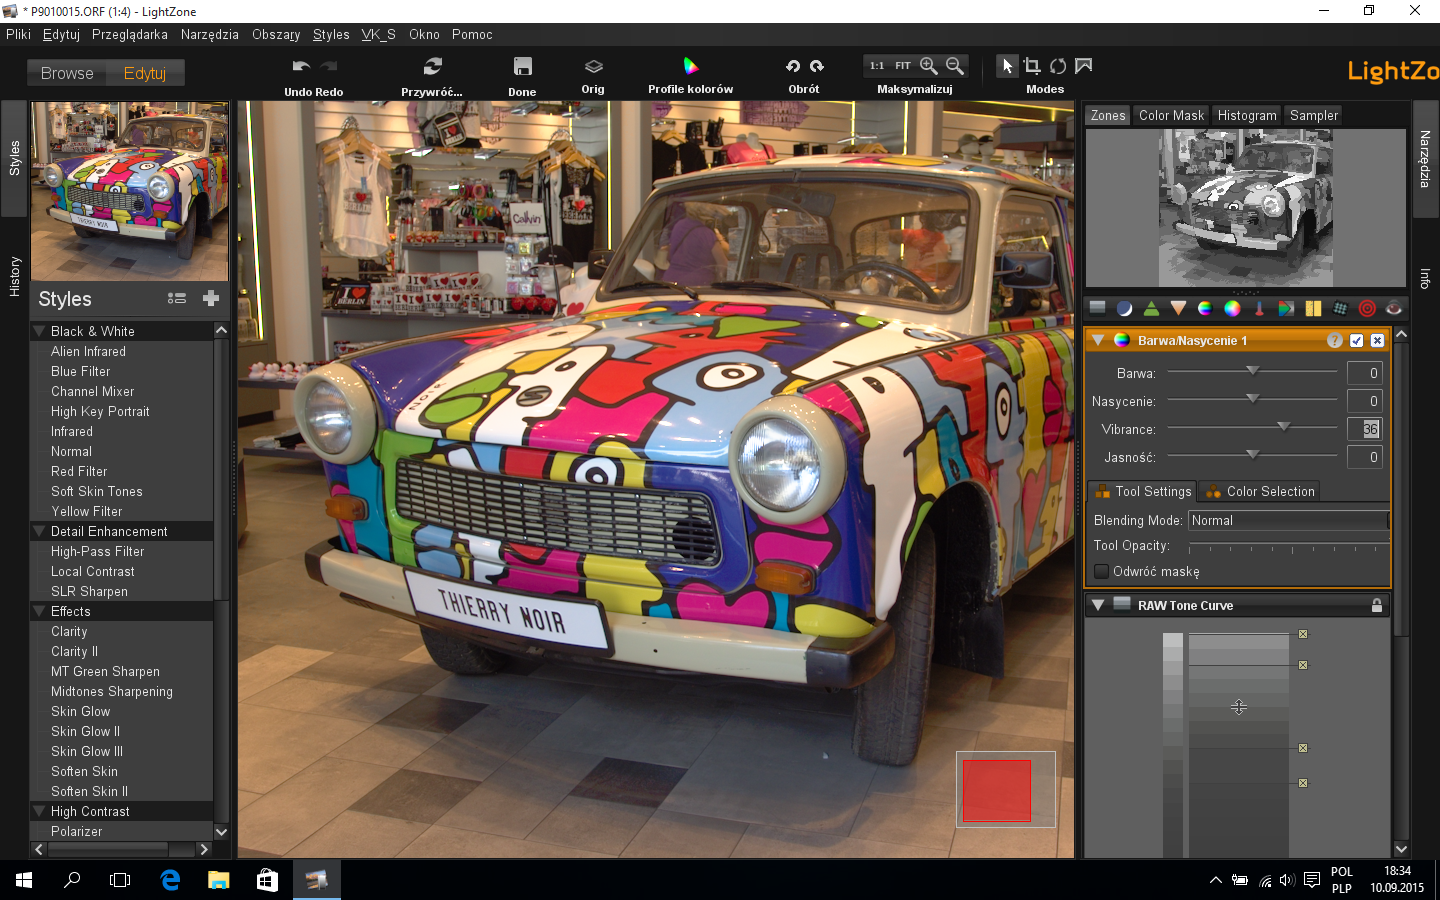1440x900 pixels.
Task: Add a Sharpen tool (green triangle)
Action: [1152, 308]
